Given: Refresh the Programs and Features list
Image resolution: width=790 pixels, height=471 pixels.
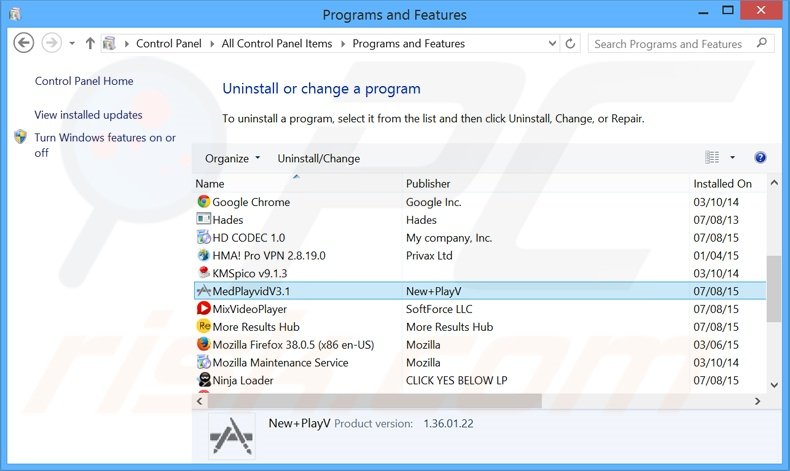Looking at the screenshot, I should [x=570, y=44].
